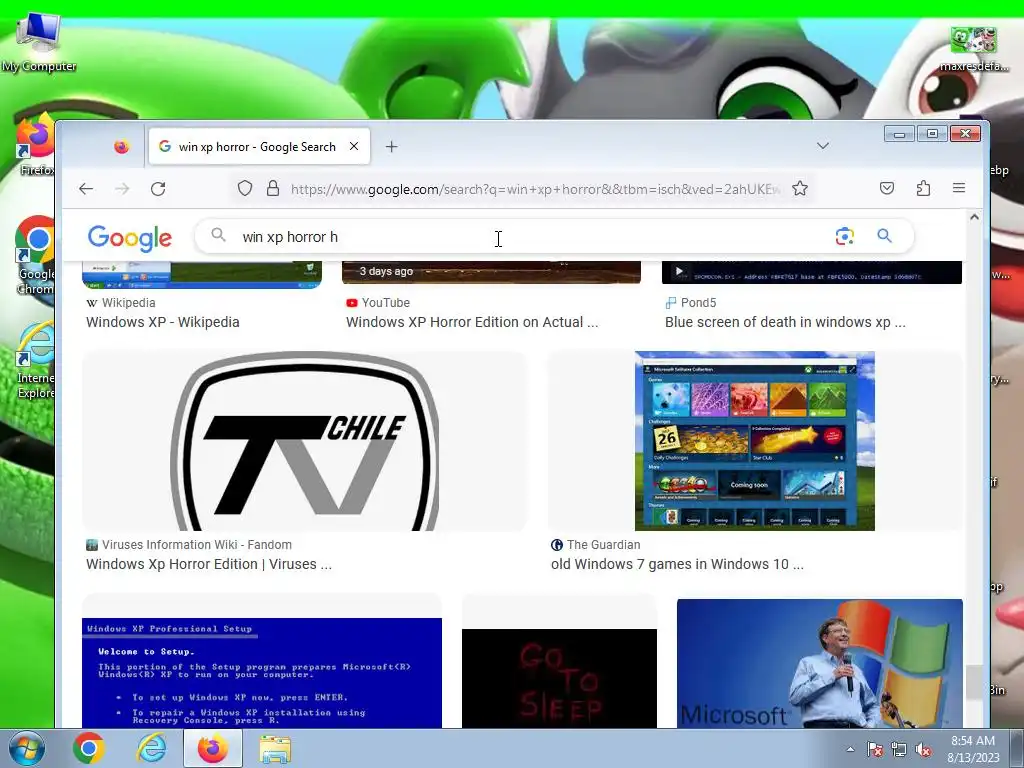The image size is (1024, 768).
Task: Minimize the Firefox window
Action: pyautogui.click(x=899, y=134)
